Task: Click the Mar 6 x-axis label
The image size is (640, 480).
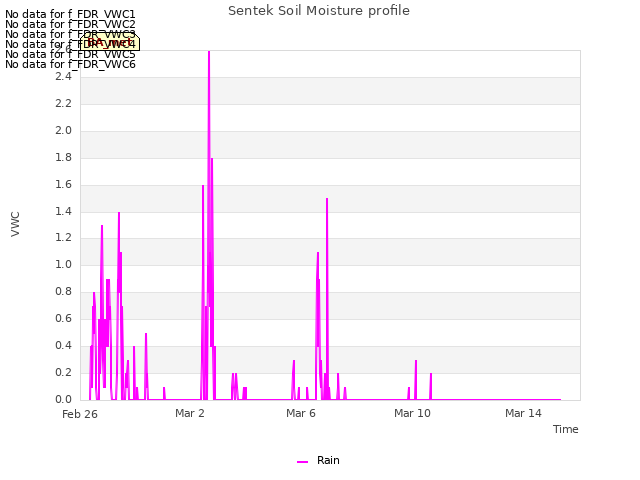Action: coord(301,413)
